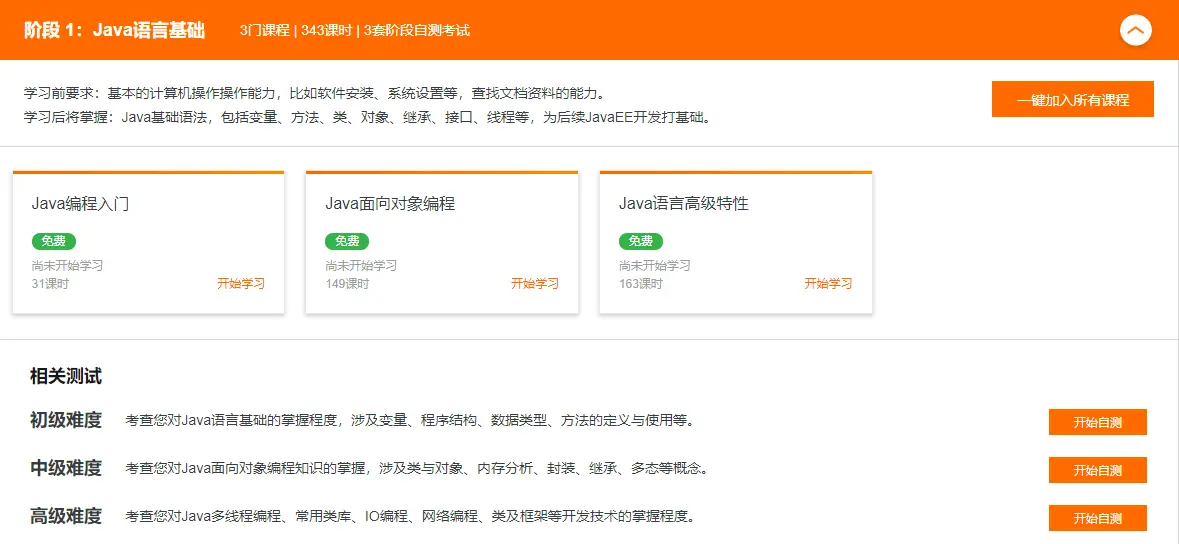Start the 中级难度 self-test with 开始自测
This screenshot has height=544, width=1179.
(1098, 470)
